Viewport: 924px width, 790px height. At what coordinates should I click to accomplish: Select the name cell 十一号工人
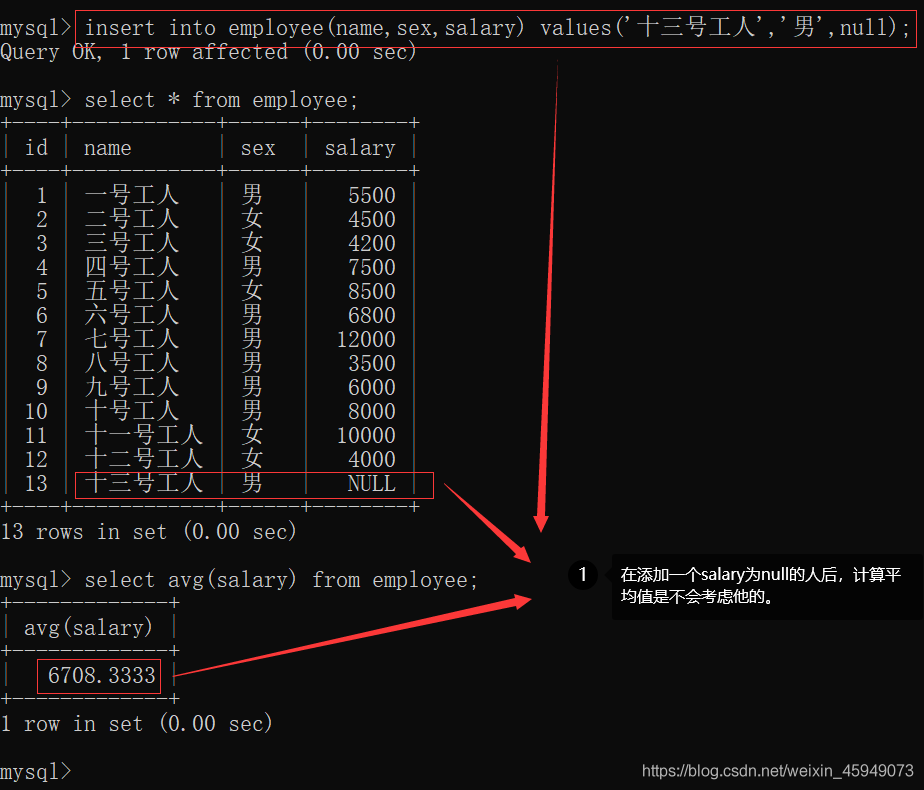pyautogui.click(x=144, y=435)
